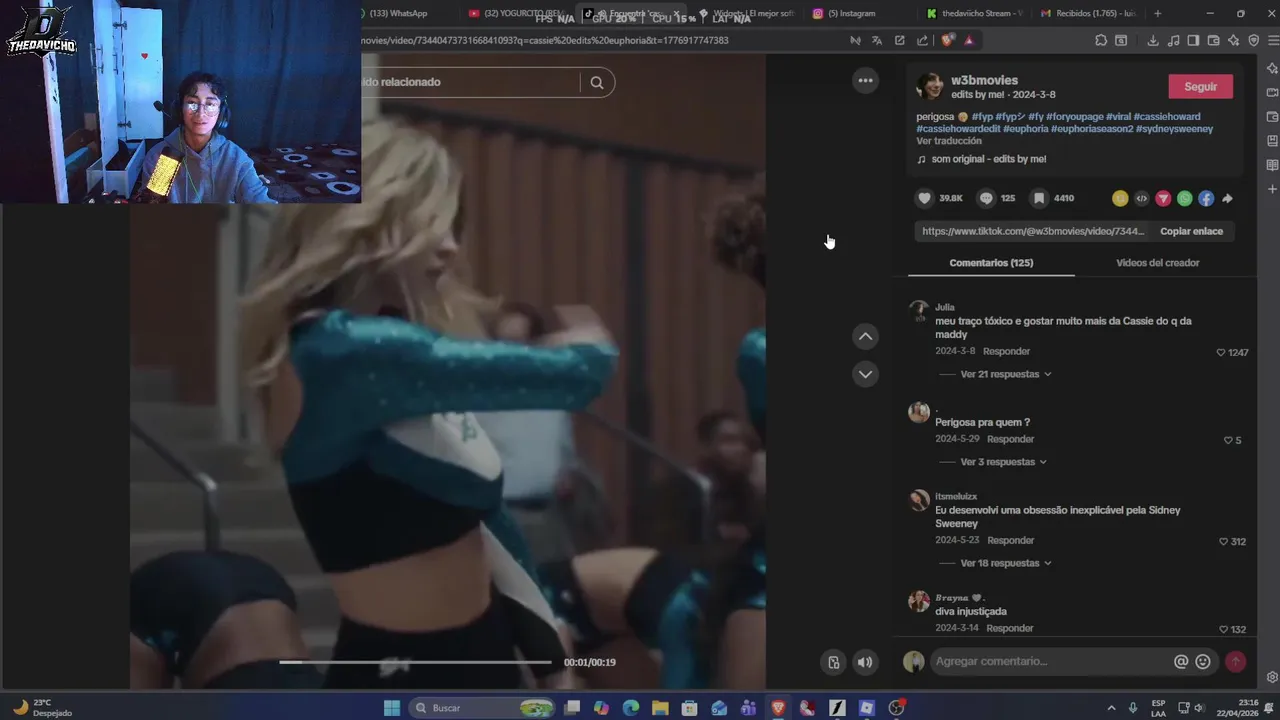Open the Brave VPN shield icon
Screen dimensions: 1280x720
pyautogui.click(x=1254, y=40)
